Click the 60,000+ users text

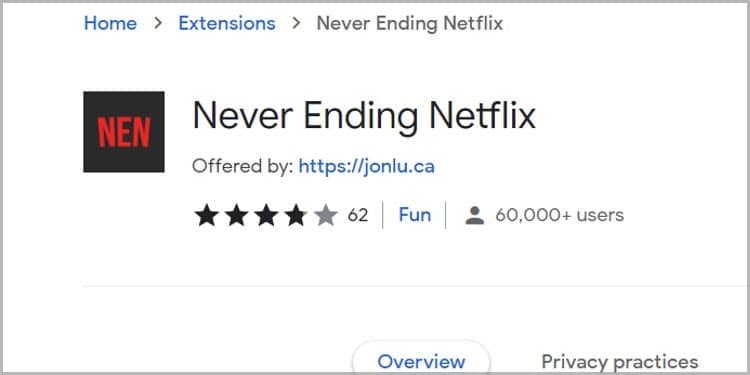[560, 215]
